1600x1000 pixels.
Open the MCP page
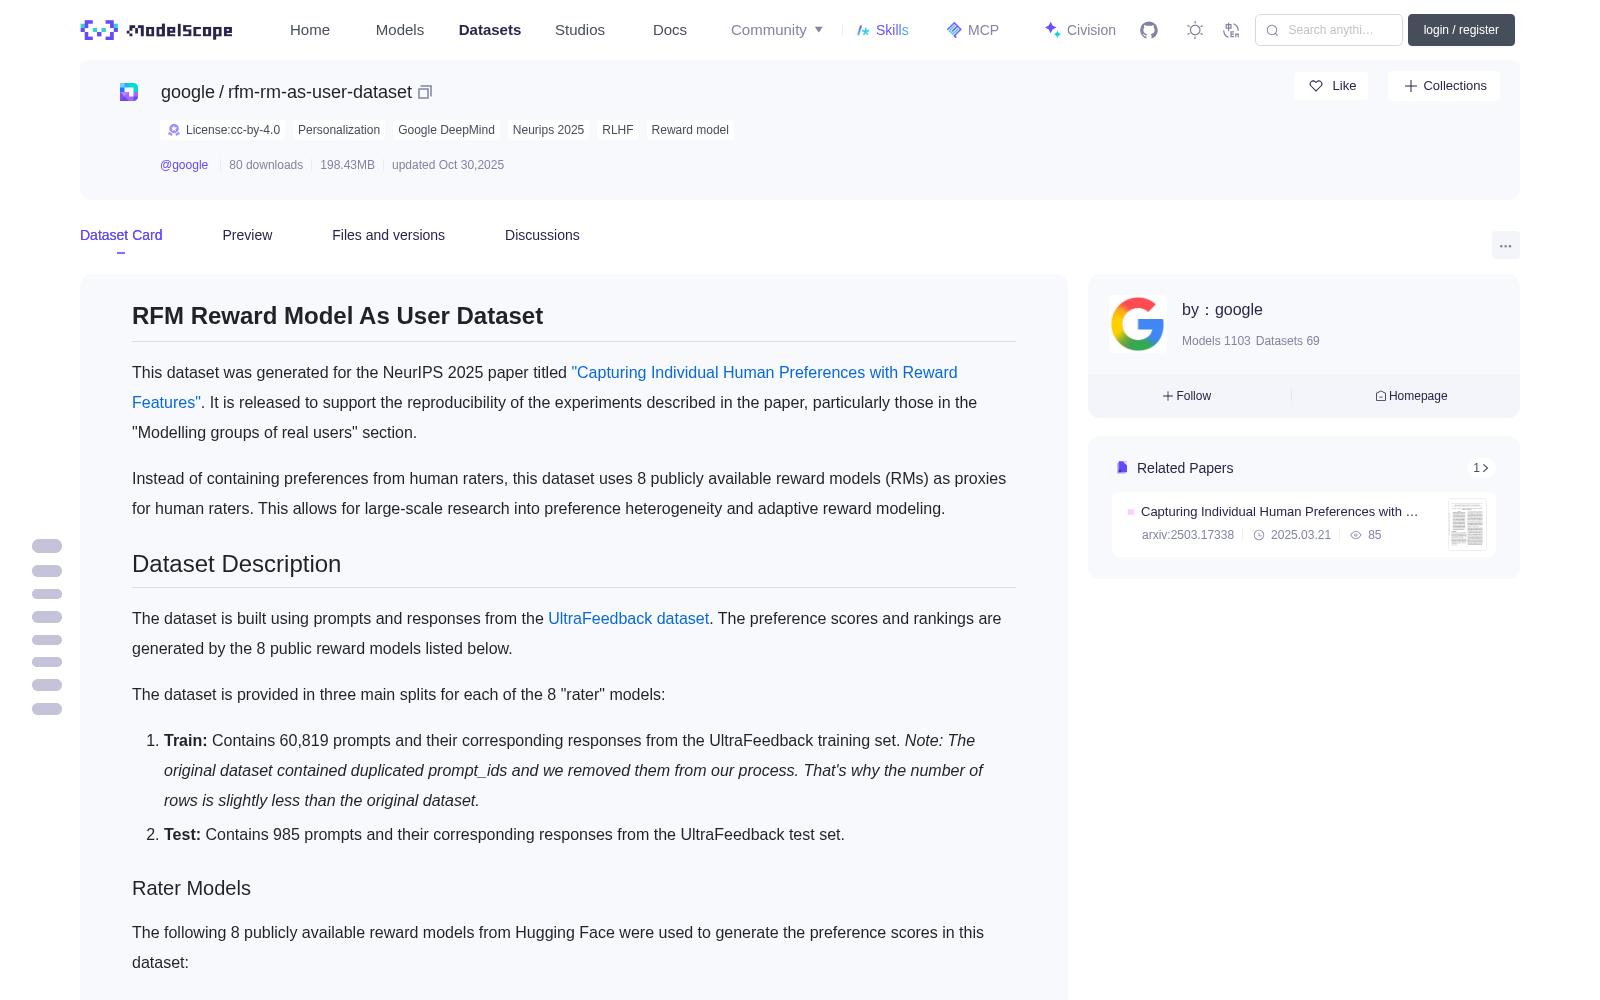tap(973, 30)
